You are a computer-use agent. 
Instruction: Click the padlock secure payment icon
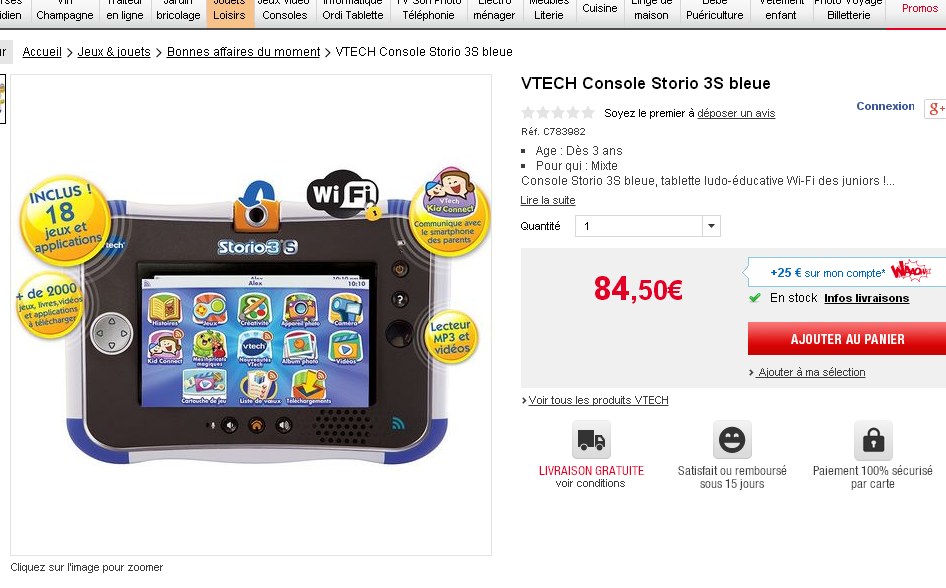[x=873, y=440]
